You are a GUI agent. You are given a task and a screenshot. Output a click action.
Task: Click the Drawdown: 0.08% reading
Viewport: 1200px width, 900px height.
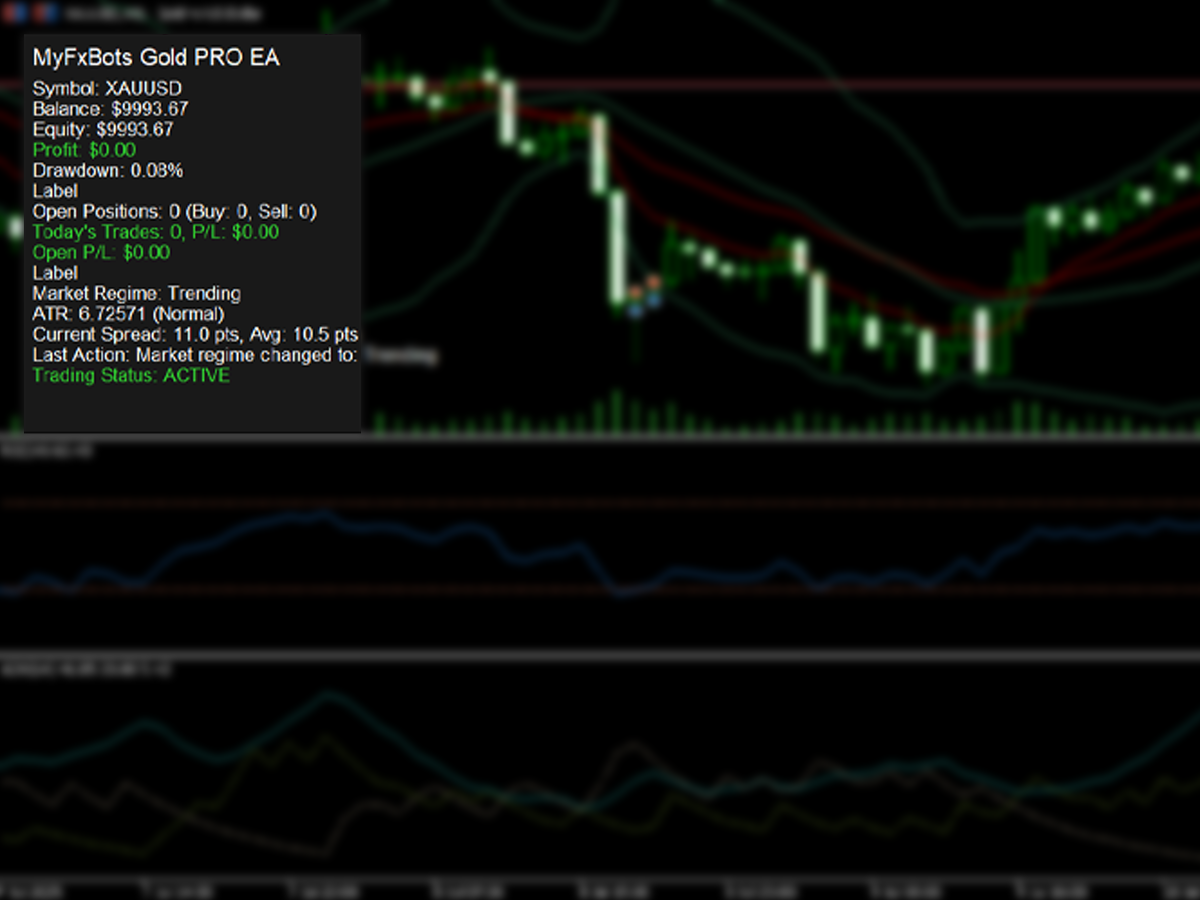click(108, 170)
